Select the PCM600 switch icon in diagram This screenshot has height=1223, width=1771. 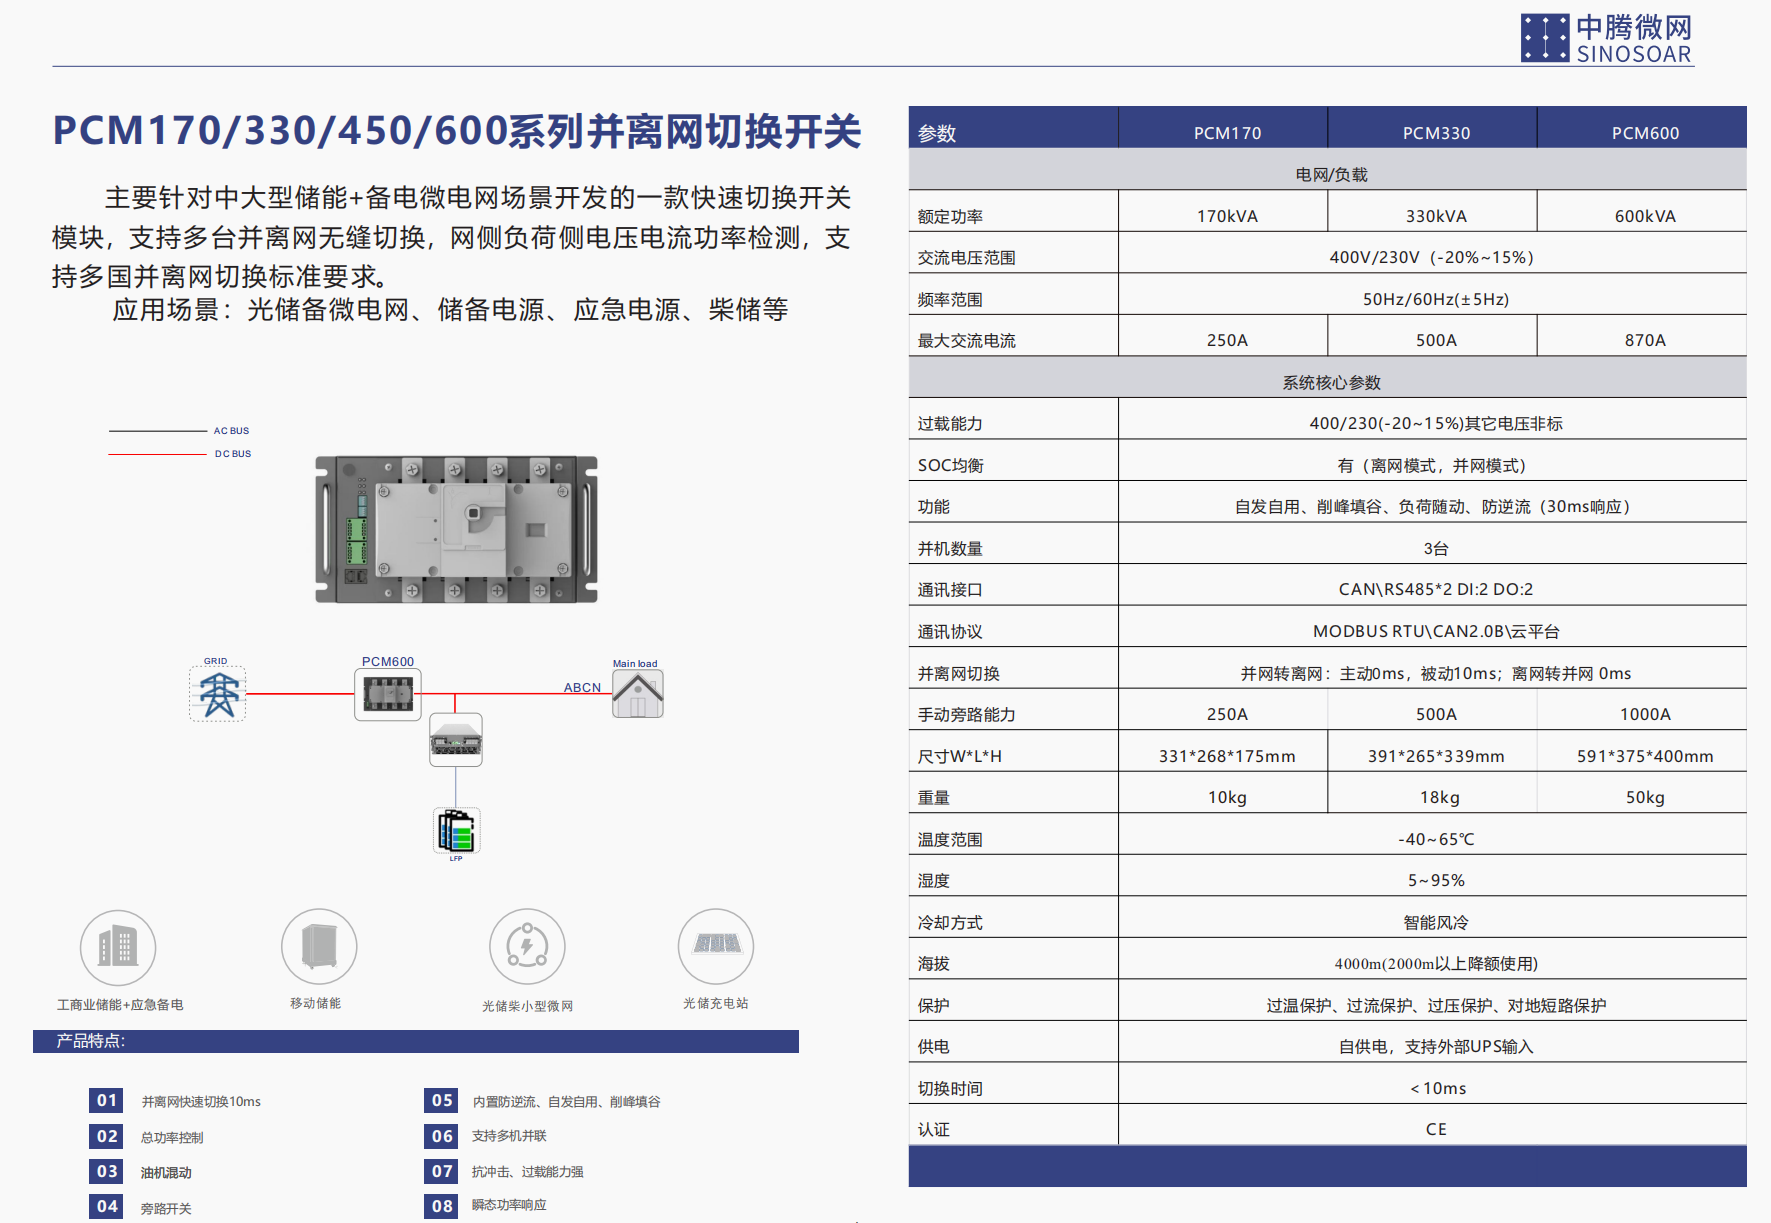coord(388,694)
